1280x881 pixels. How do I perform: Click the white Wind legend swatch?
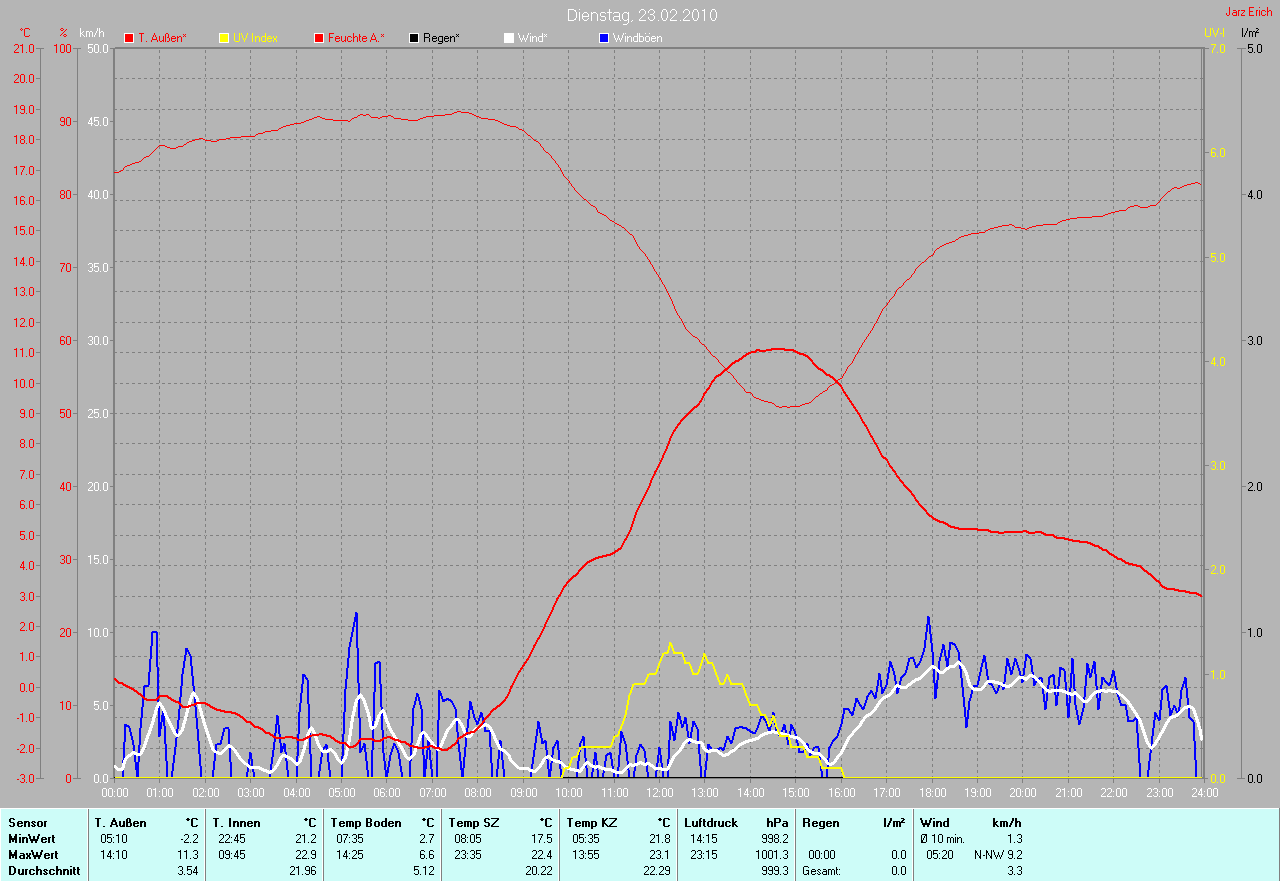tap(508, 38)
